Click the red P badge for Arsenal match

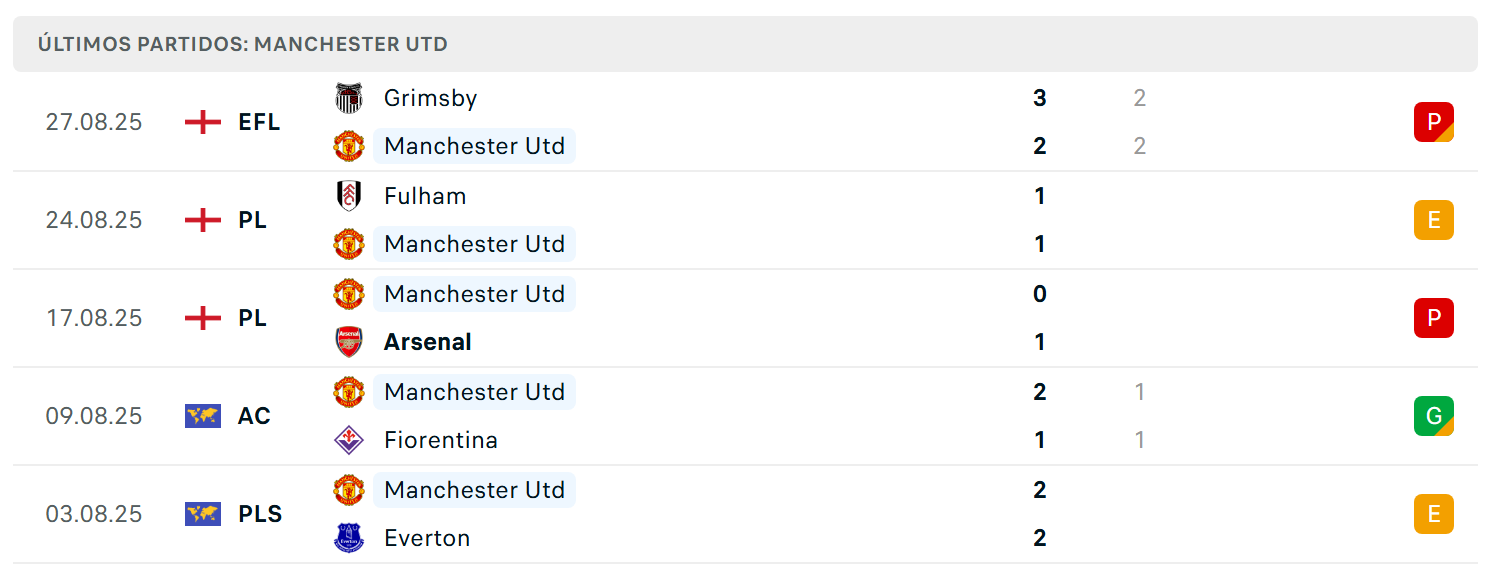click(1434, 318)
